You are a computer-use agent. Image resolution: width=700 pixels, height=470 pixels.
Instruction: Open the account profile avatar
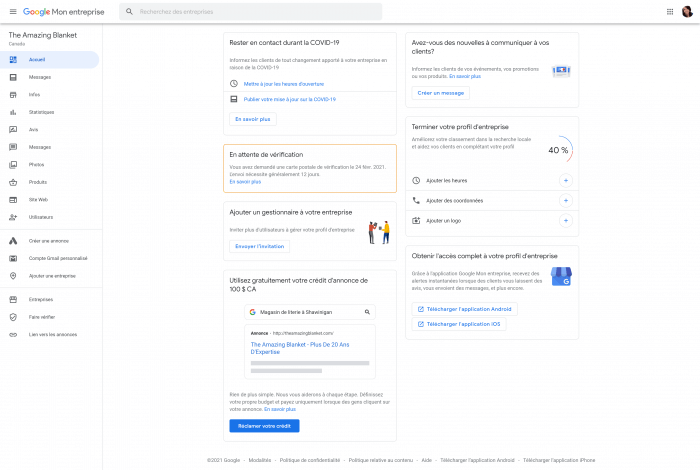[x=687, y=12]
